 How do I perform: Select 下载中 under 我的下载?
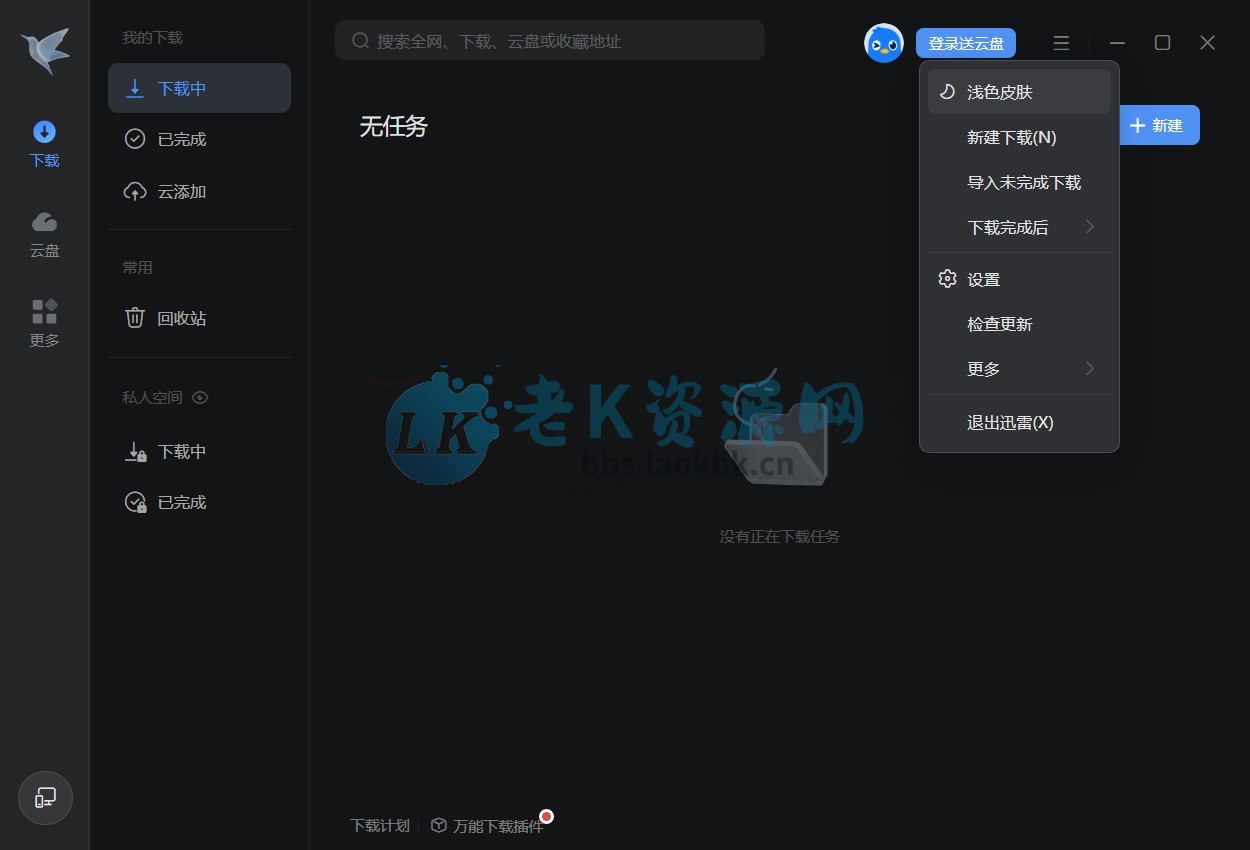(x=199, y=88)
